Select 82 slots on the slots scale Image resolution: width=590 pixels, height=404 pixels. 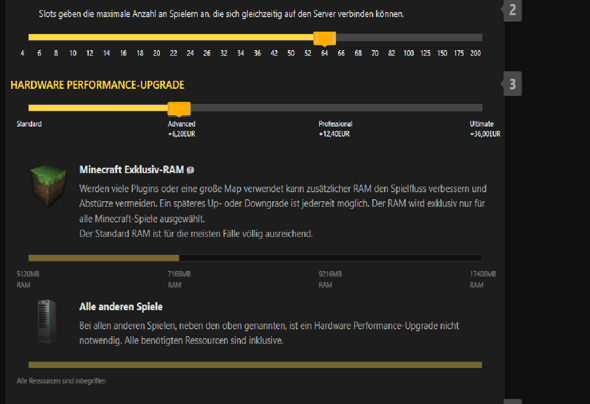coord(392,53)
